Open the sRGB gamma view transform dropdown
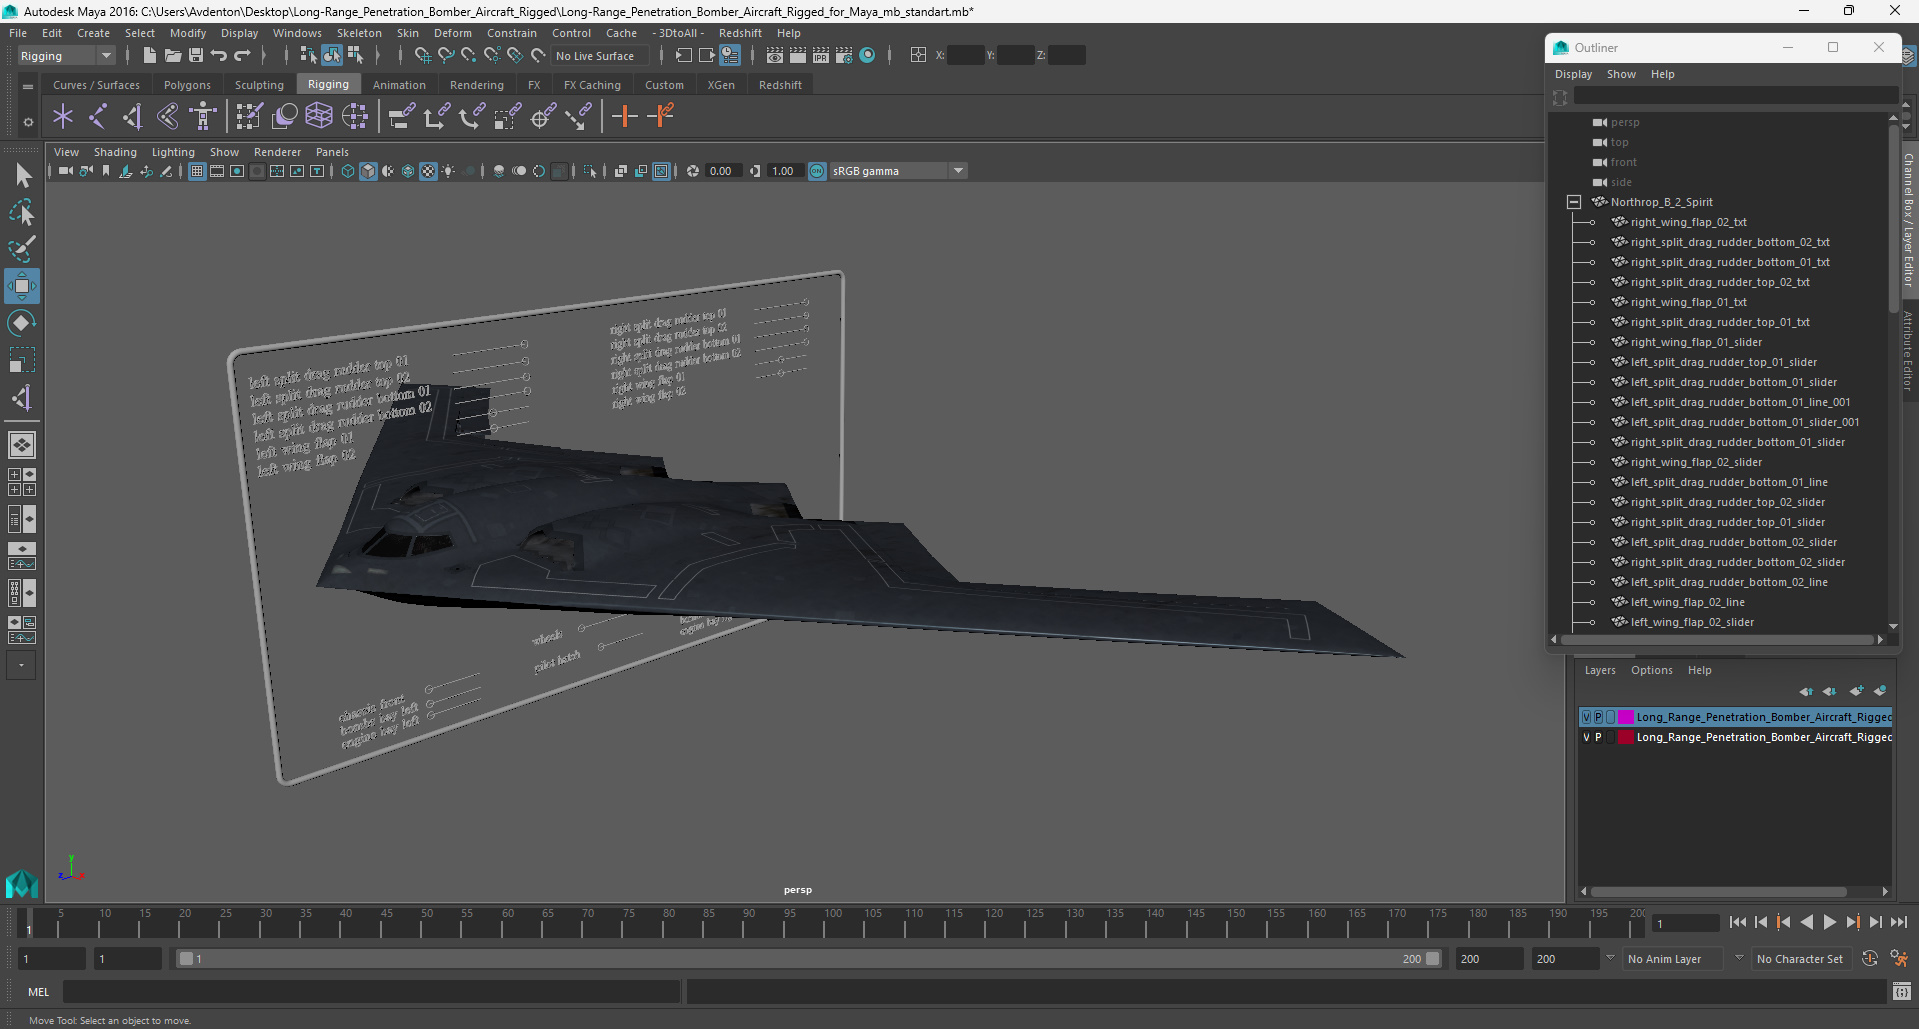Screen dimensions: 1919x1029 [x=958, y=171]
